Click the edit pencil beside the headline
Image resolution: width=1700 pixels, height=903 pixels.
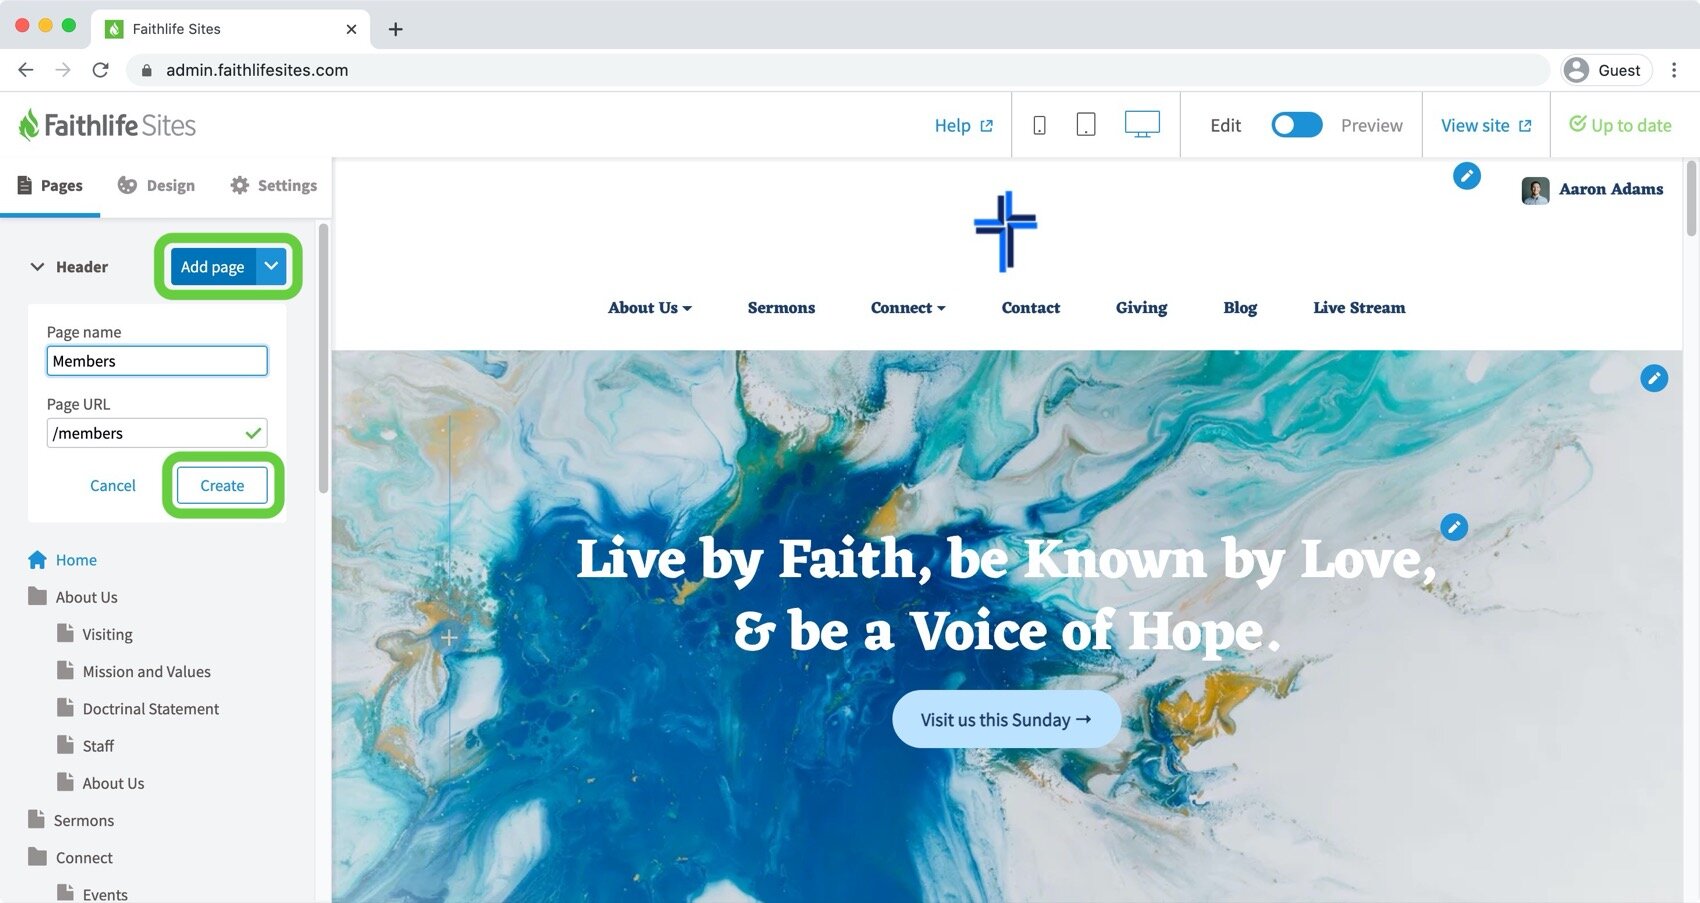(1454, 527)
